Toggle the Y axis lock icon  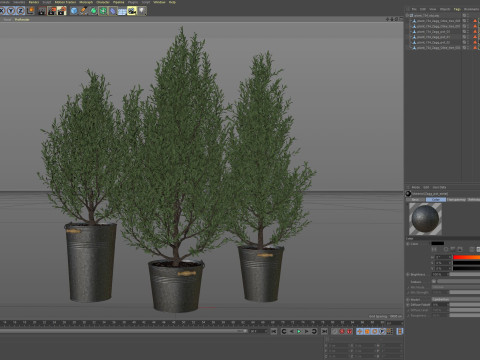point(11,11)
